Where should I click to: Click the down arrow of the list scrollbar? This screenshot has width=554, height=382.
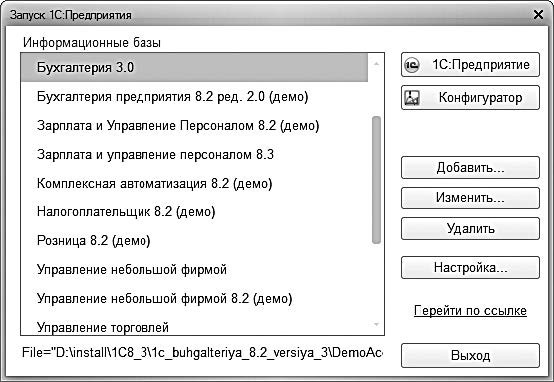[x=376, y=324]
